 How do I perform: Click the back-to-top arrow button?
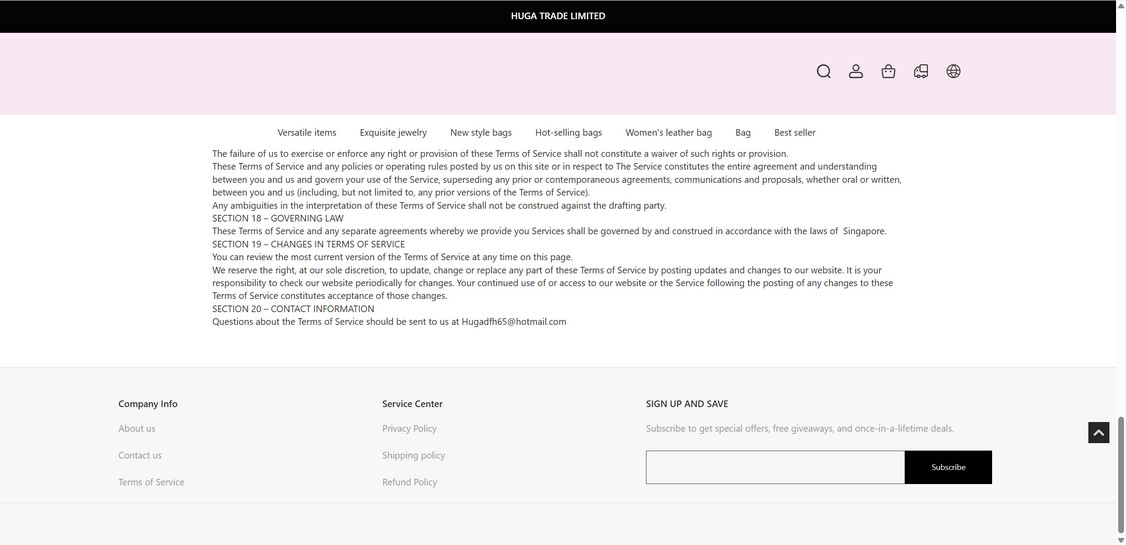pos(1098,432)
